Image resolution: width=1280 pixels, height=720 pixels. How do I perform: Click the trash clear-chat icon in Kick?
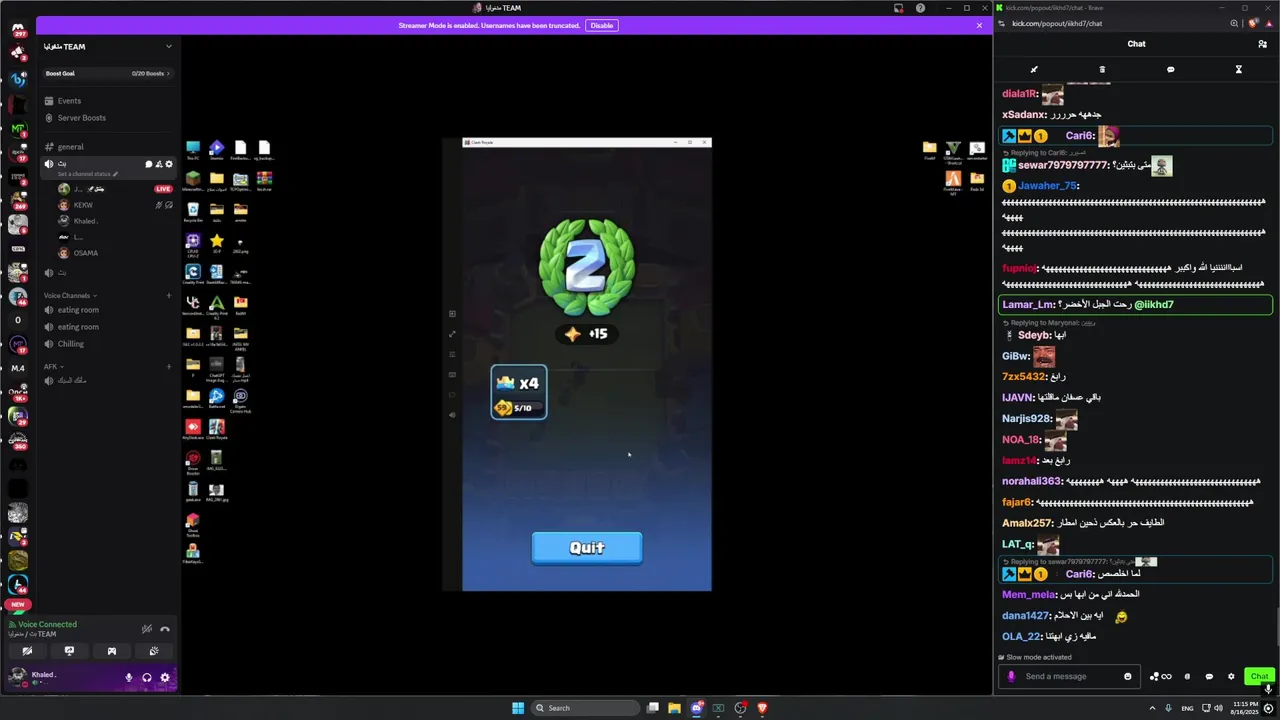(1102, 70)
